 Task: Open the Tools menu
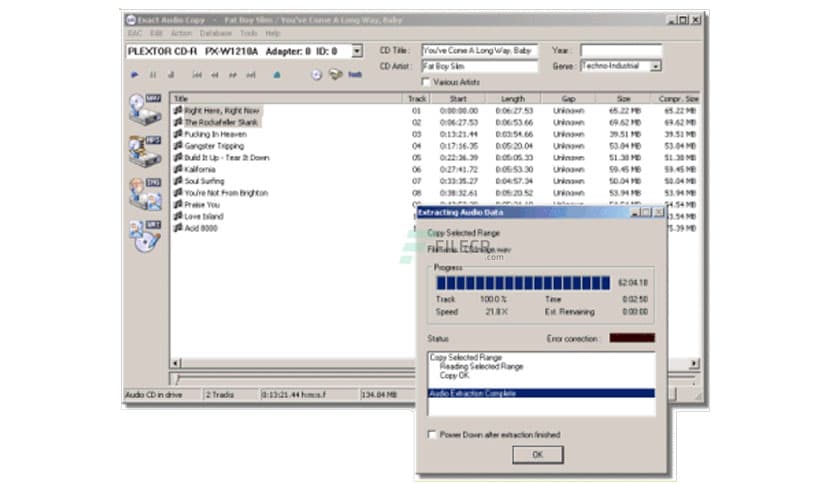248,33
